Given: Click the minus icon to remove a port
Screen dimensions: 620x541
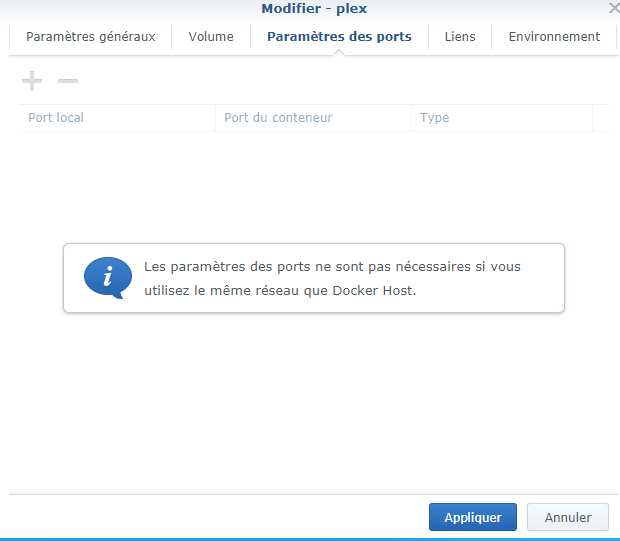Looking at the screenshot, I should coord(68,81).
